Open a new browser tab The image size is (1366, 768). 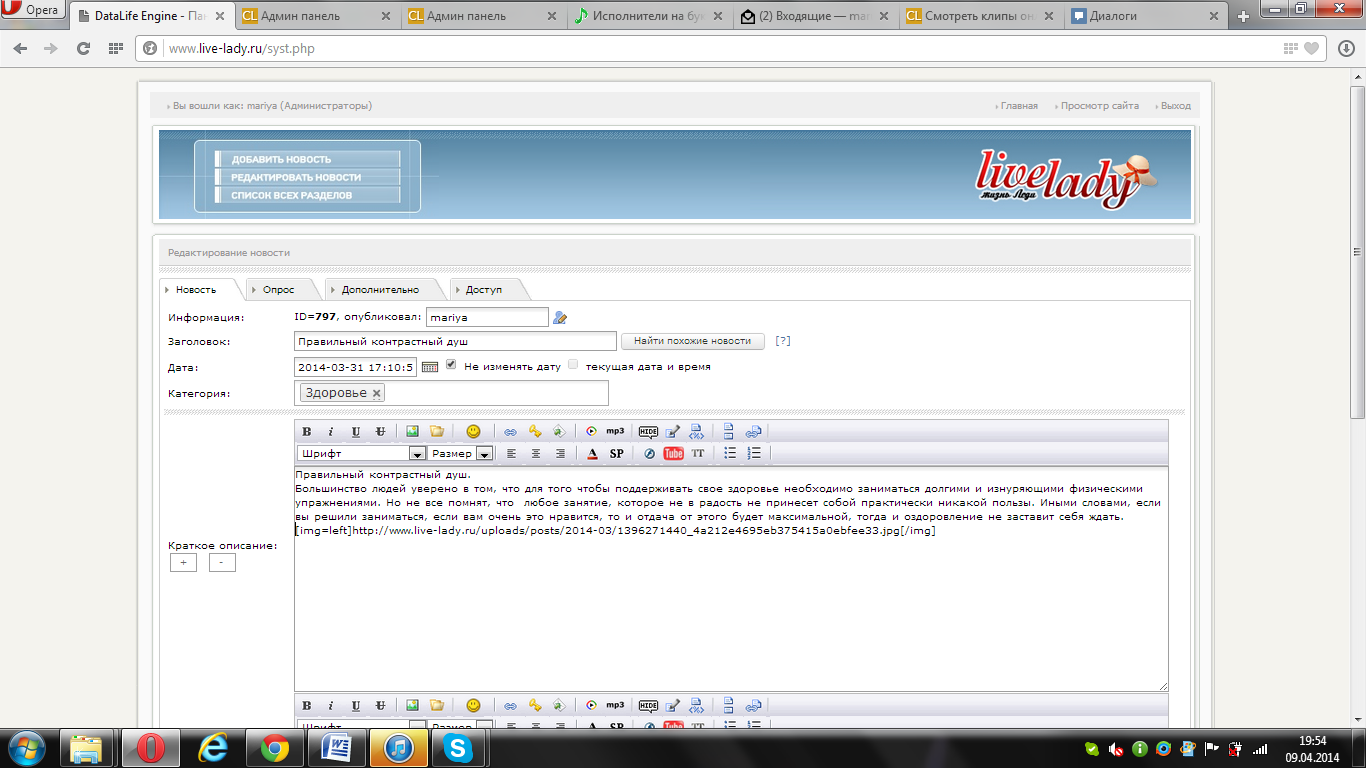tap(1243, 16)
